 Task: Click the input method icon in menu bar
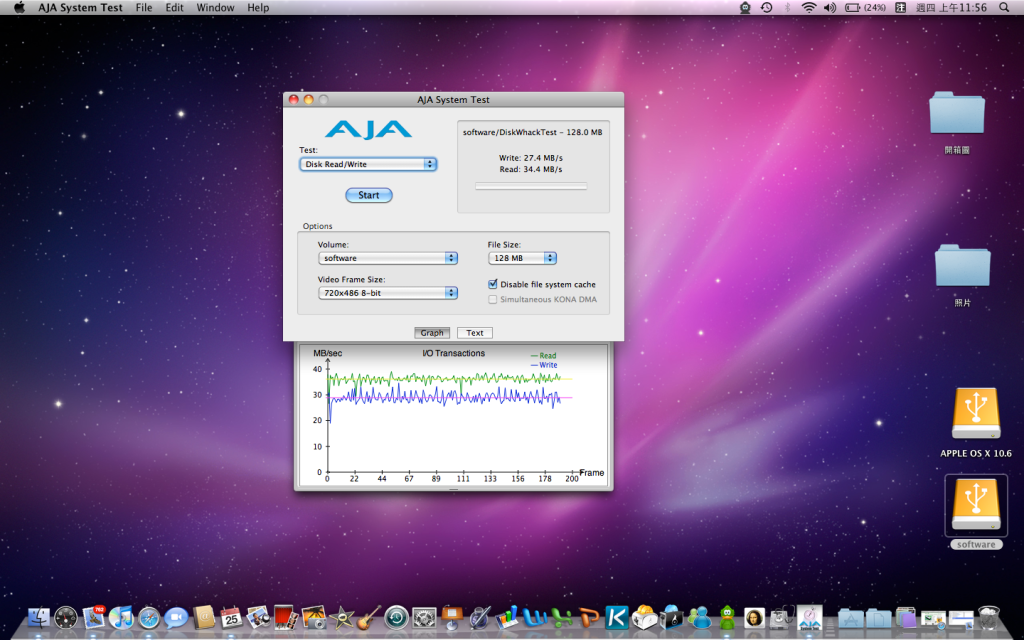[x=901, y=7]
